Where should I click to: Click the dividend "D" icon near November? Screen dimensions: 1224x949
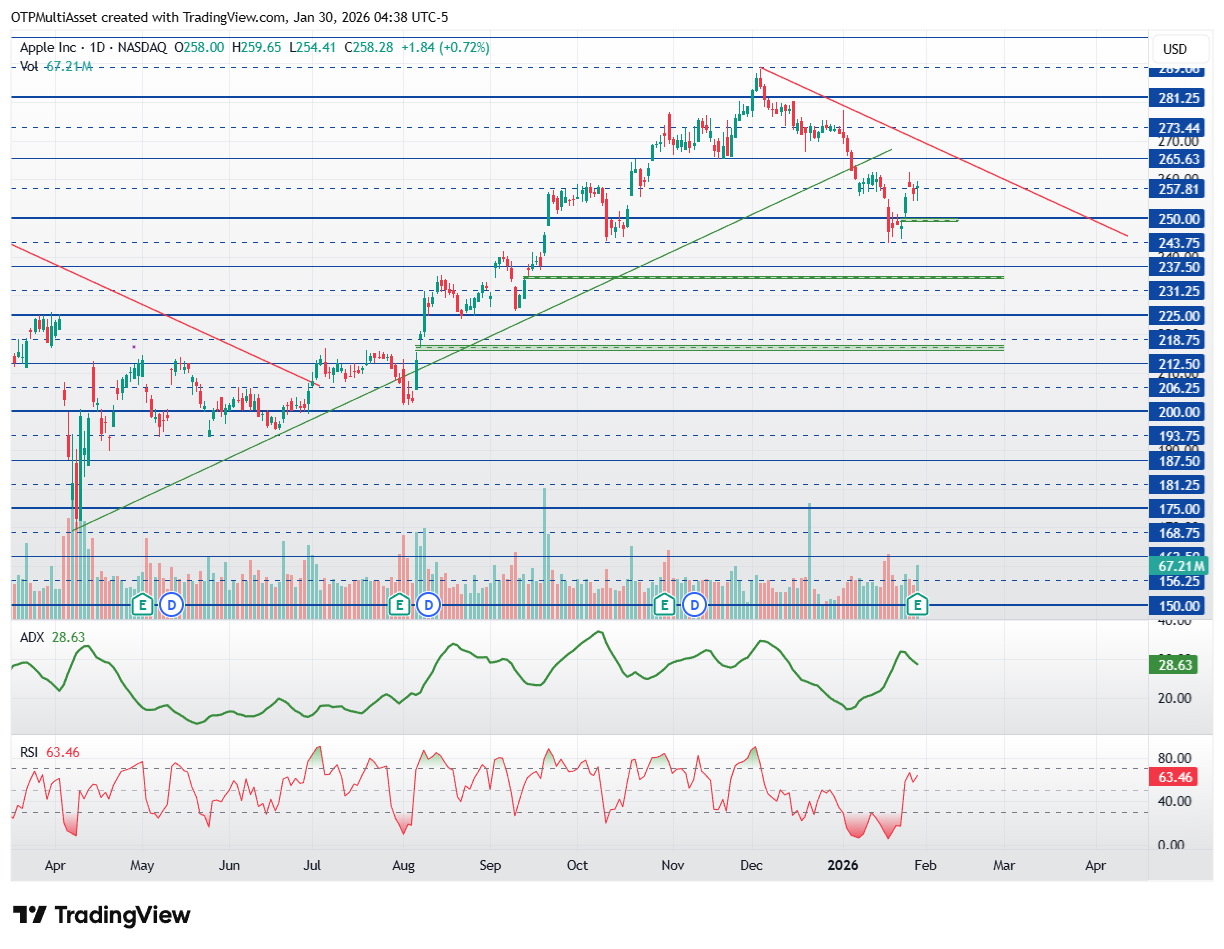tap(695, 604)
